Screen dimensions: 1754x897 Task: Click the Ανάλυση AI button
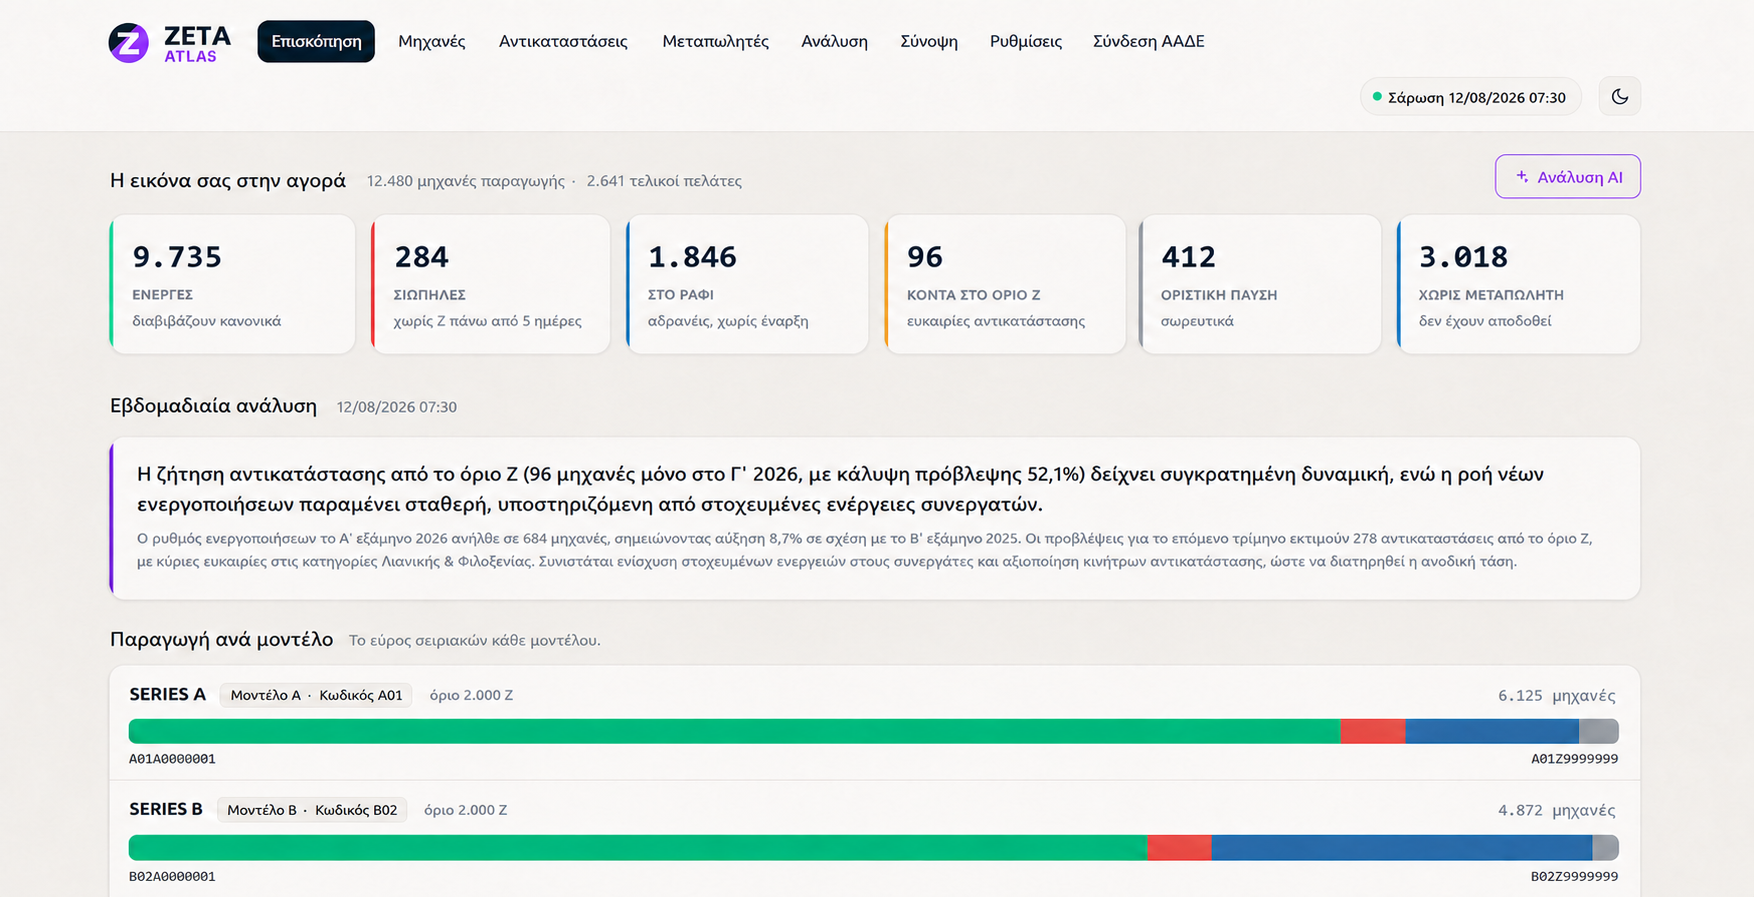[1567, 176]
